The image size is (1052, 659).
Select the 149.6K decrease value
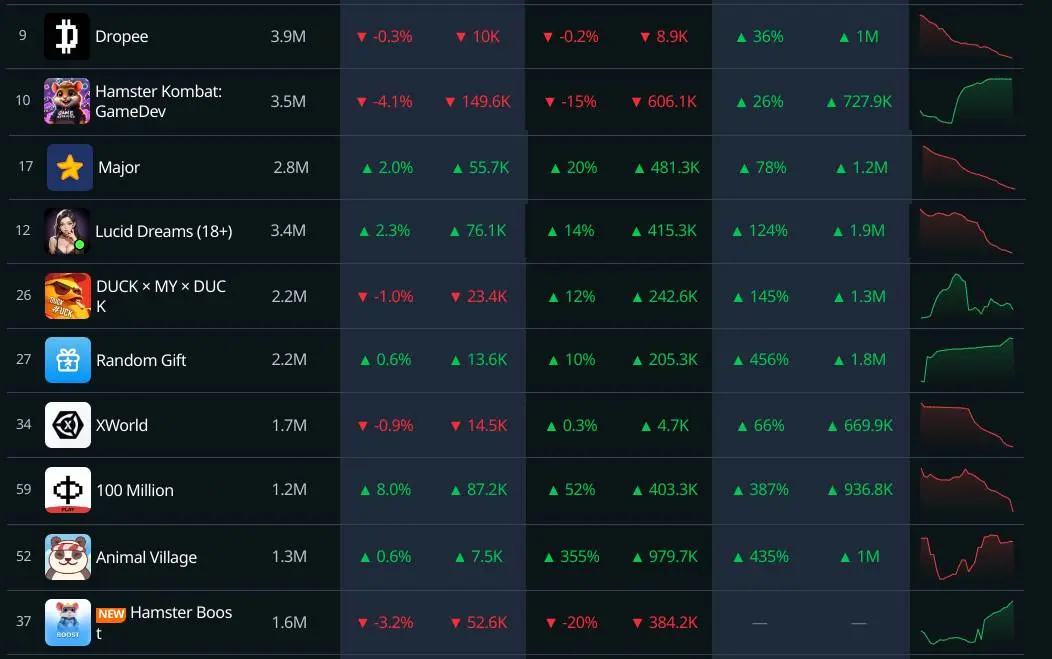click(x=478, y=101)
